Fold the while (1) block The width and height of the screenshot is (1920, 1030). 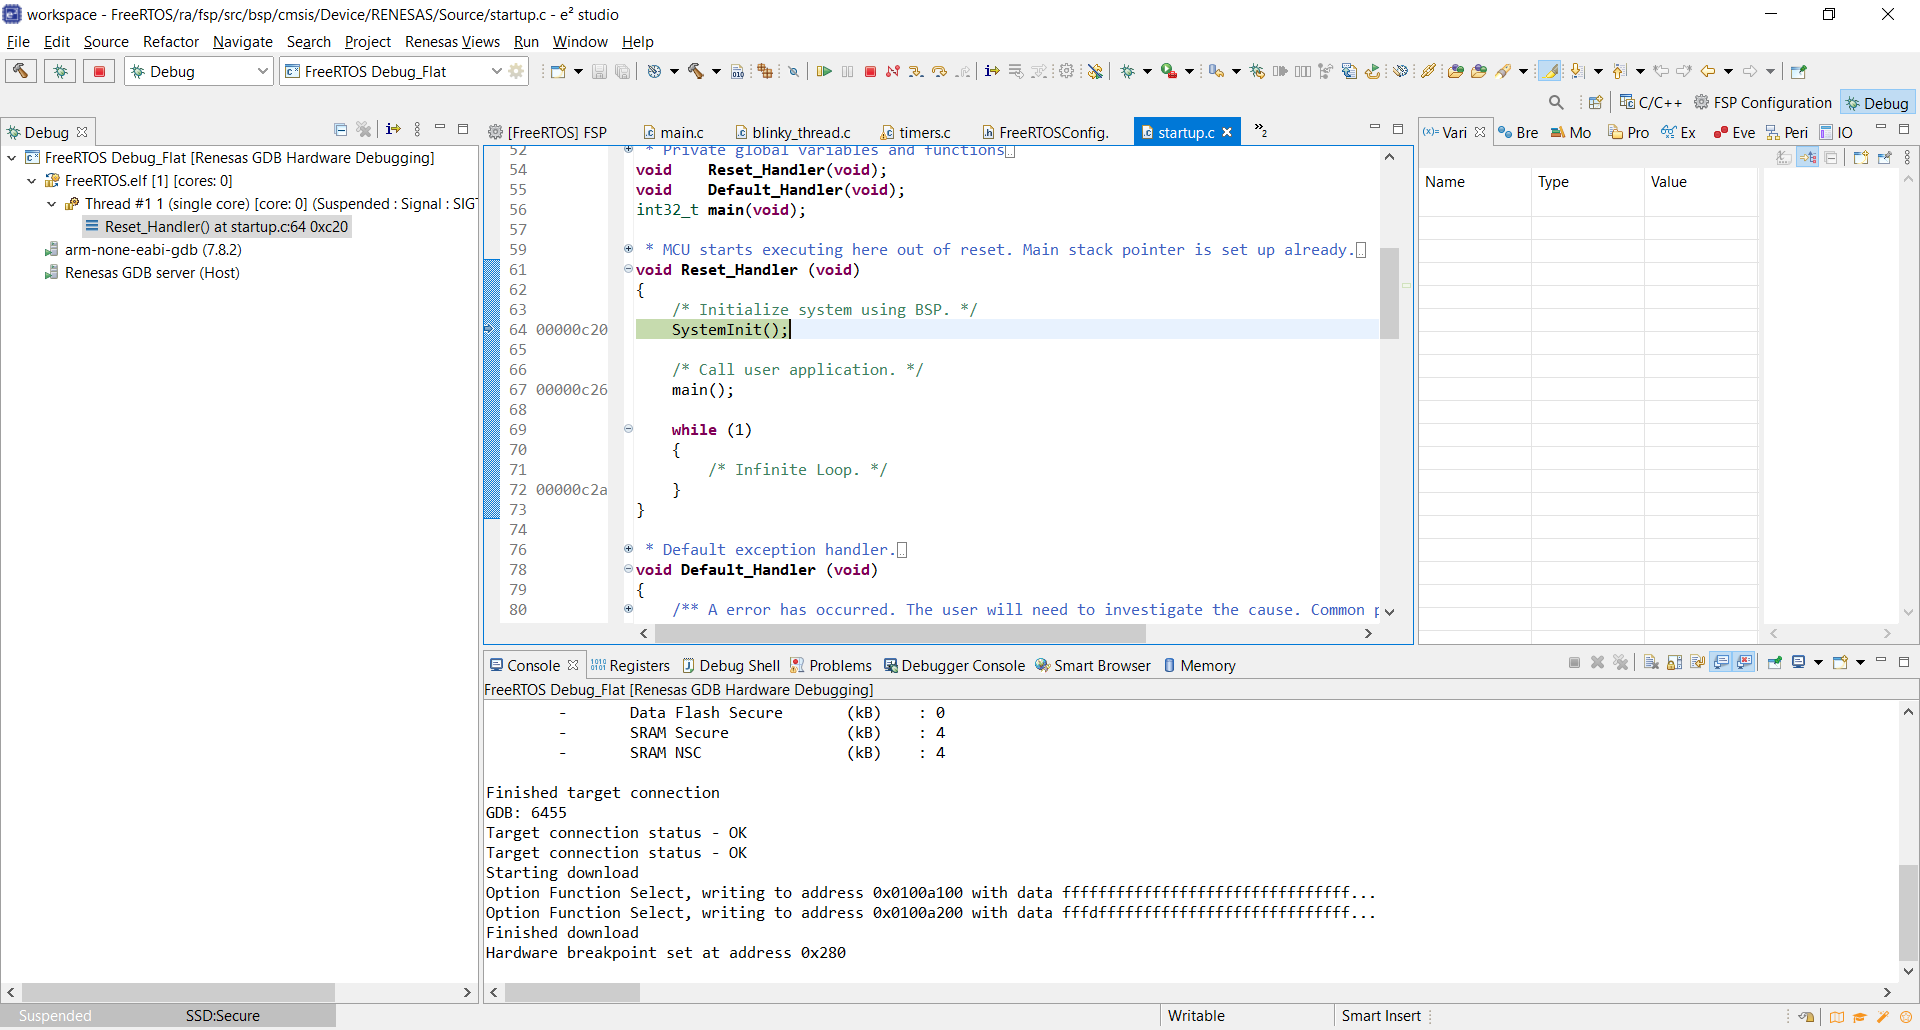(628, 429)
